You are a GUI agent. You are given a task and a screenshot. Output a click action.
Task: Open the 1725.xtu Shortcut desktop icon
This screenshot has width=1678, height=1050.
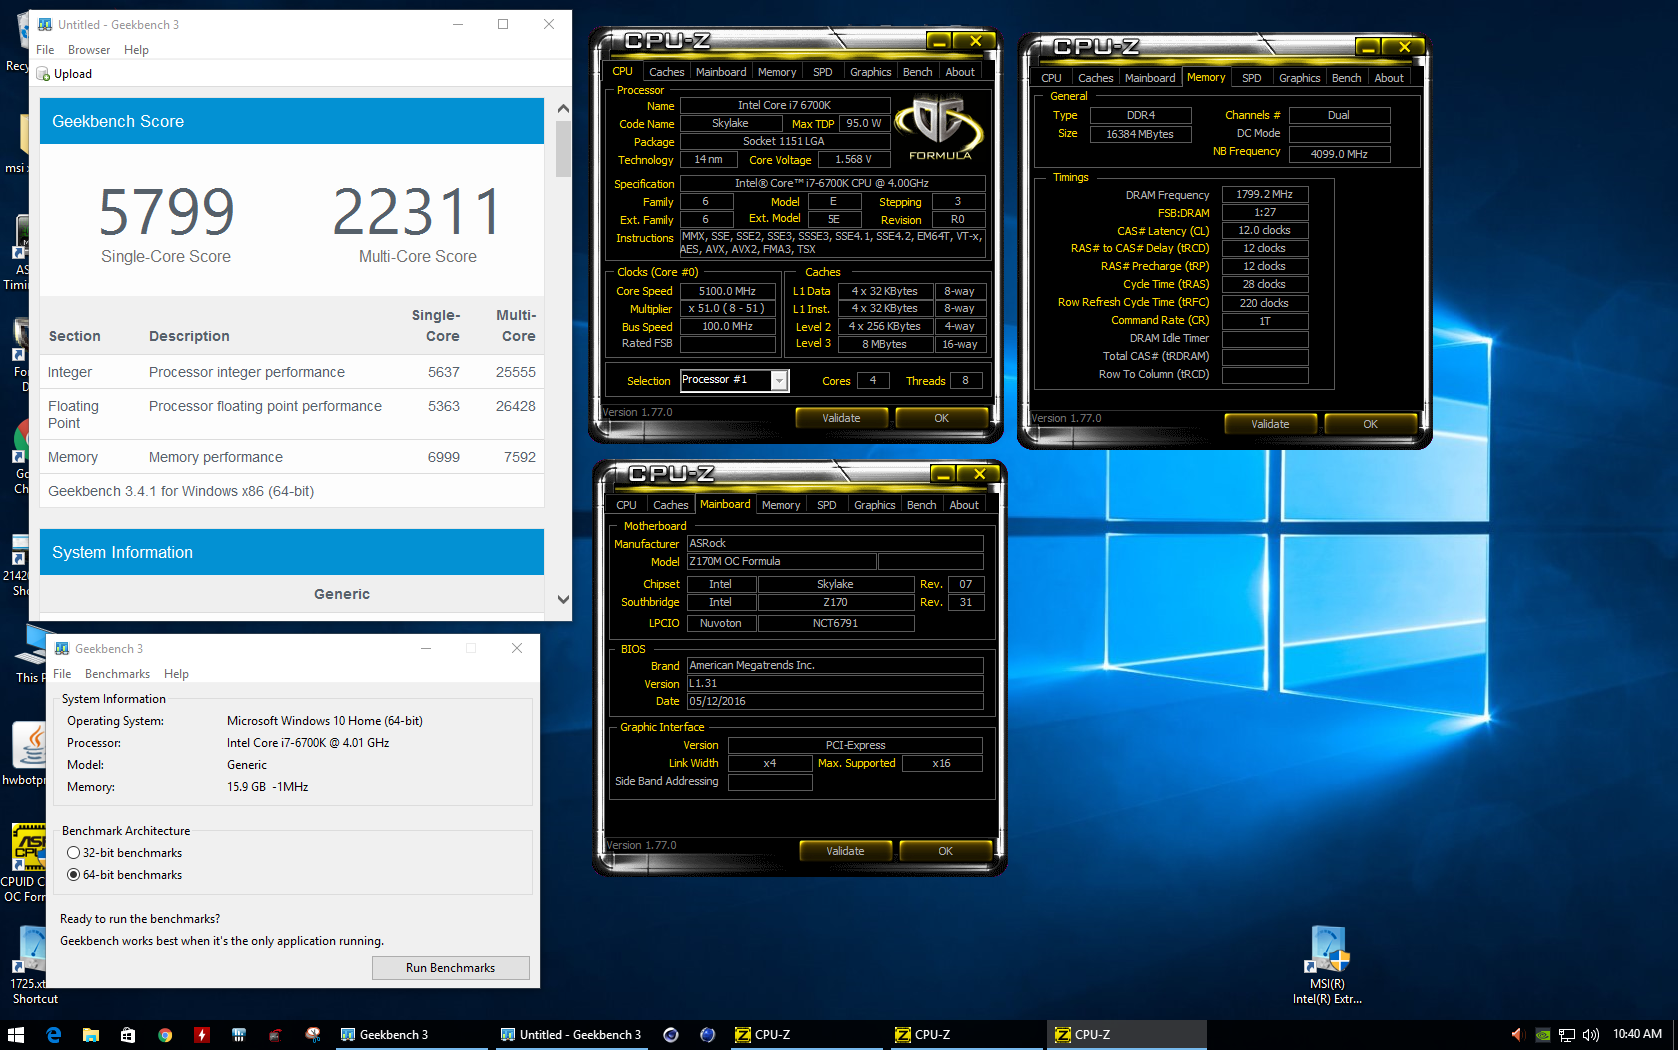[32, 965]
